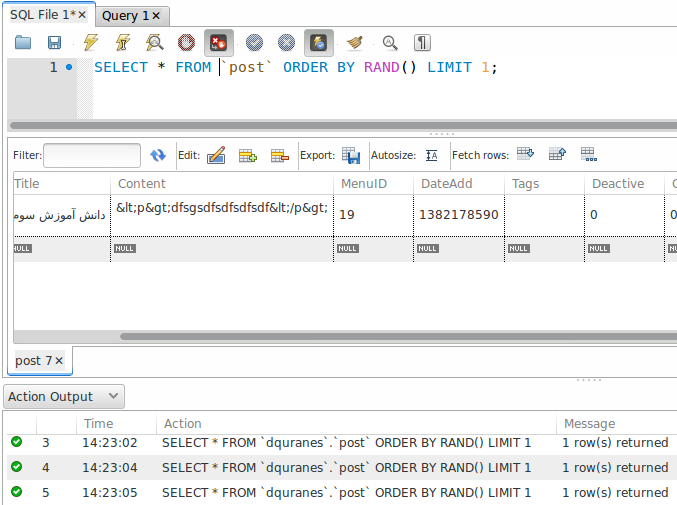Refresh results using the blue arrows button
Image resolution: width=677 pixels, height=505 pixels.
[158, 155]
